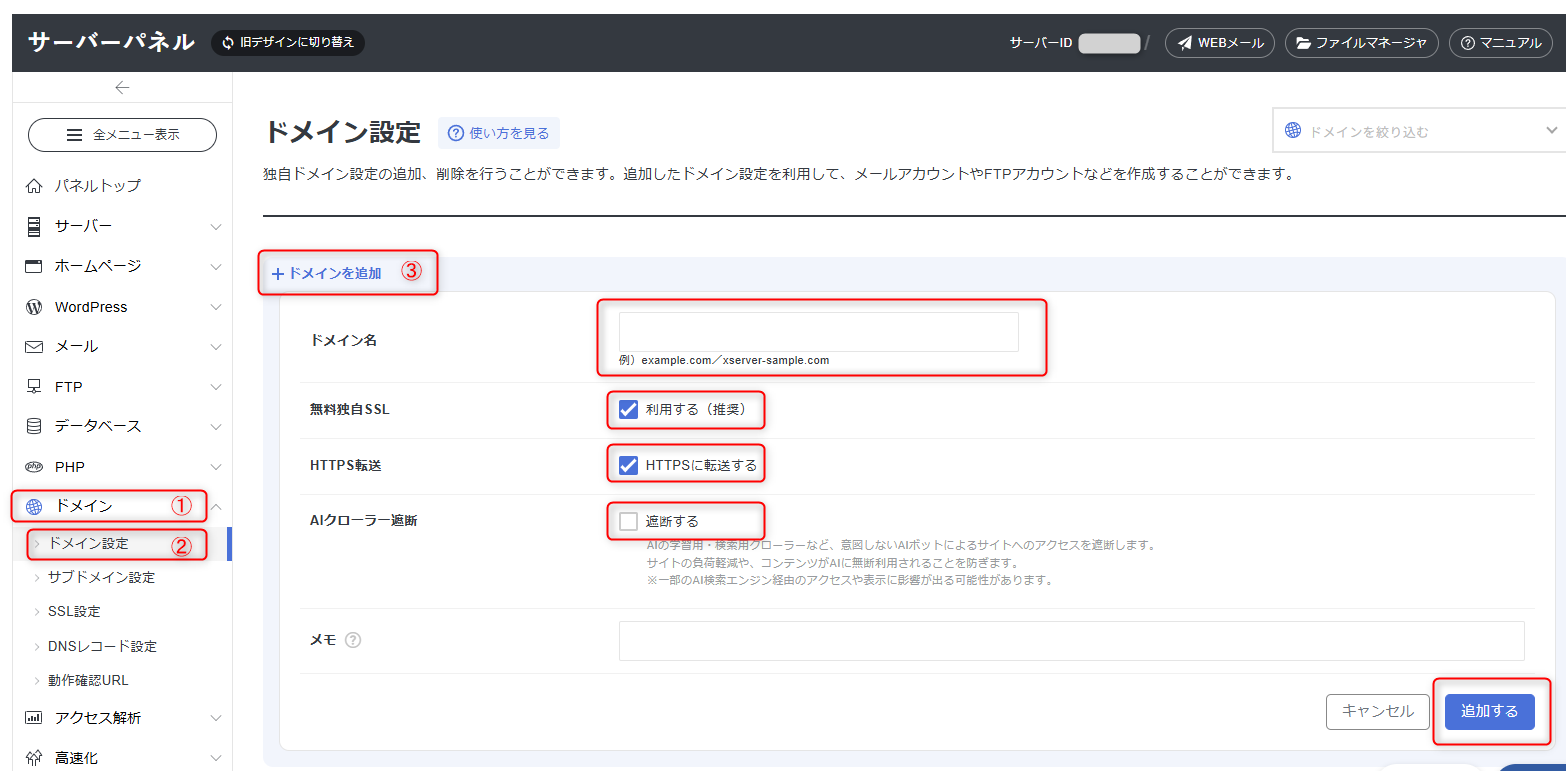Click the WordPress logo icon in sidebar
Image resolution: width=1566 pixels, height=771 pixels.
point(34,307)
